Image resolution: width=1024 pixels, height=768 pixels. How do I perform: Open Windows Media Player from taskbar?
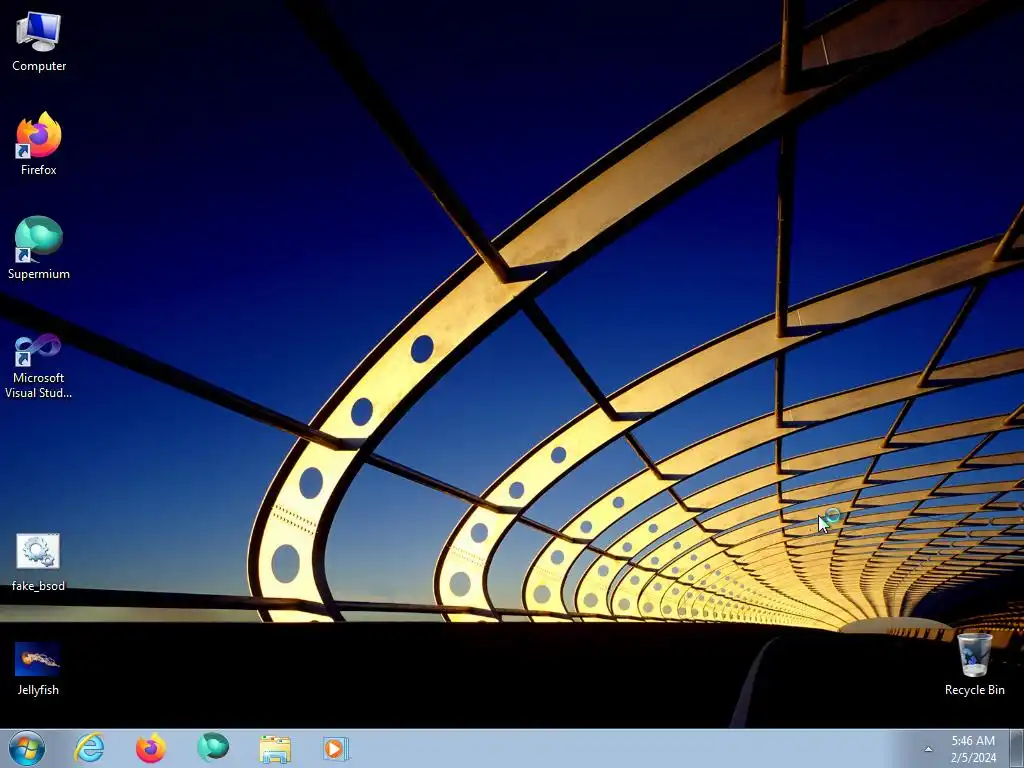coord(336,748)
